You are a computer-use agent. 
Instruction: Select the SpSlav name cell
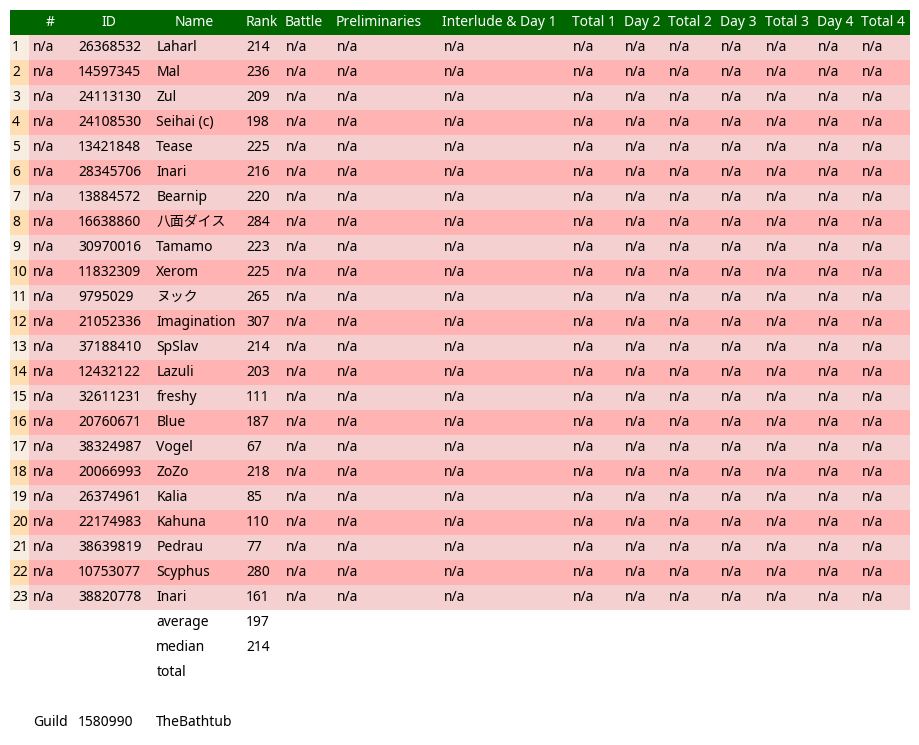pyautogui.click(x=177, y=346)
